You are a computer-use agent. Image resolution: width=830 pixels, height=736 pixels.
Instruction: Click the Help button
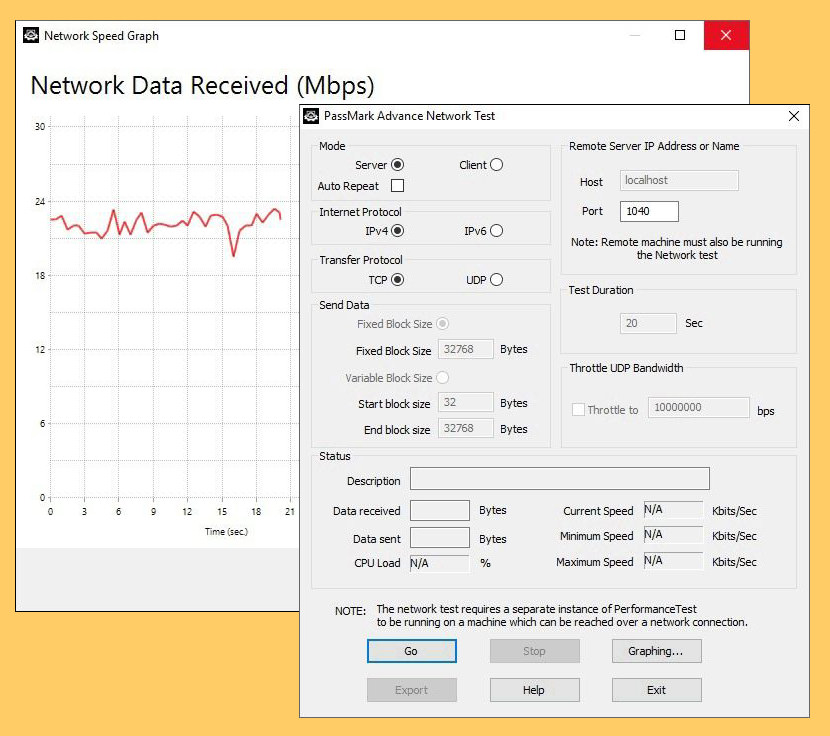click(534, 689)
